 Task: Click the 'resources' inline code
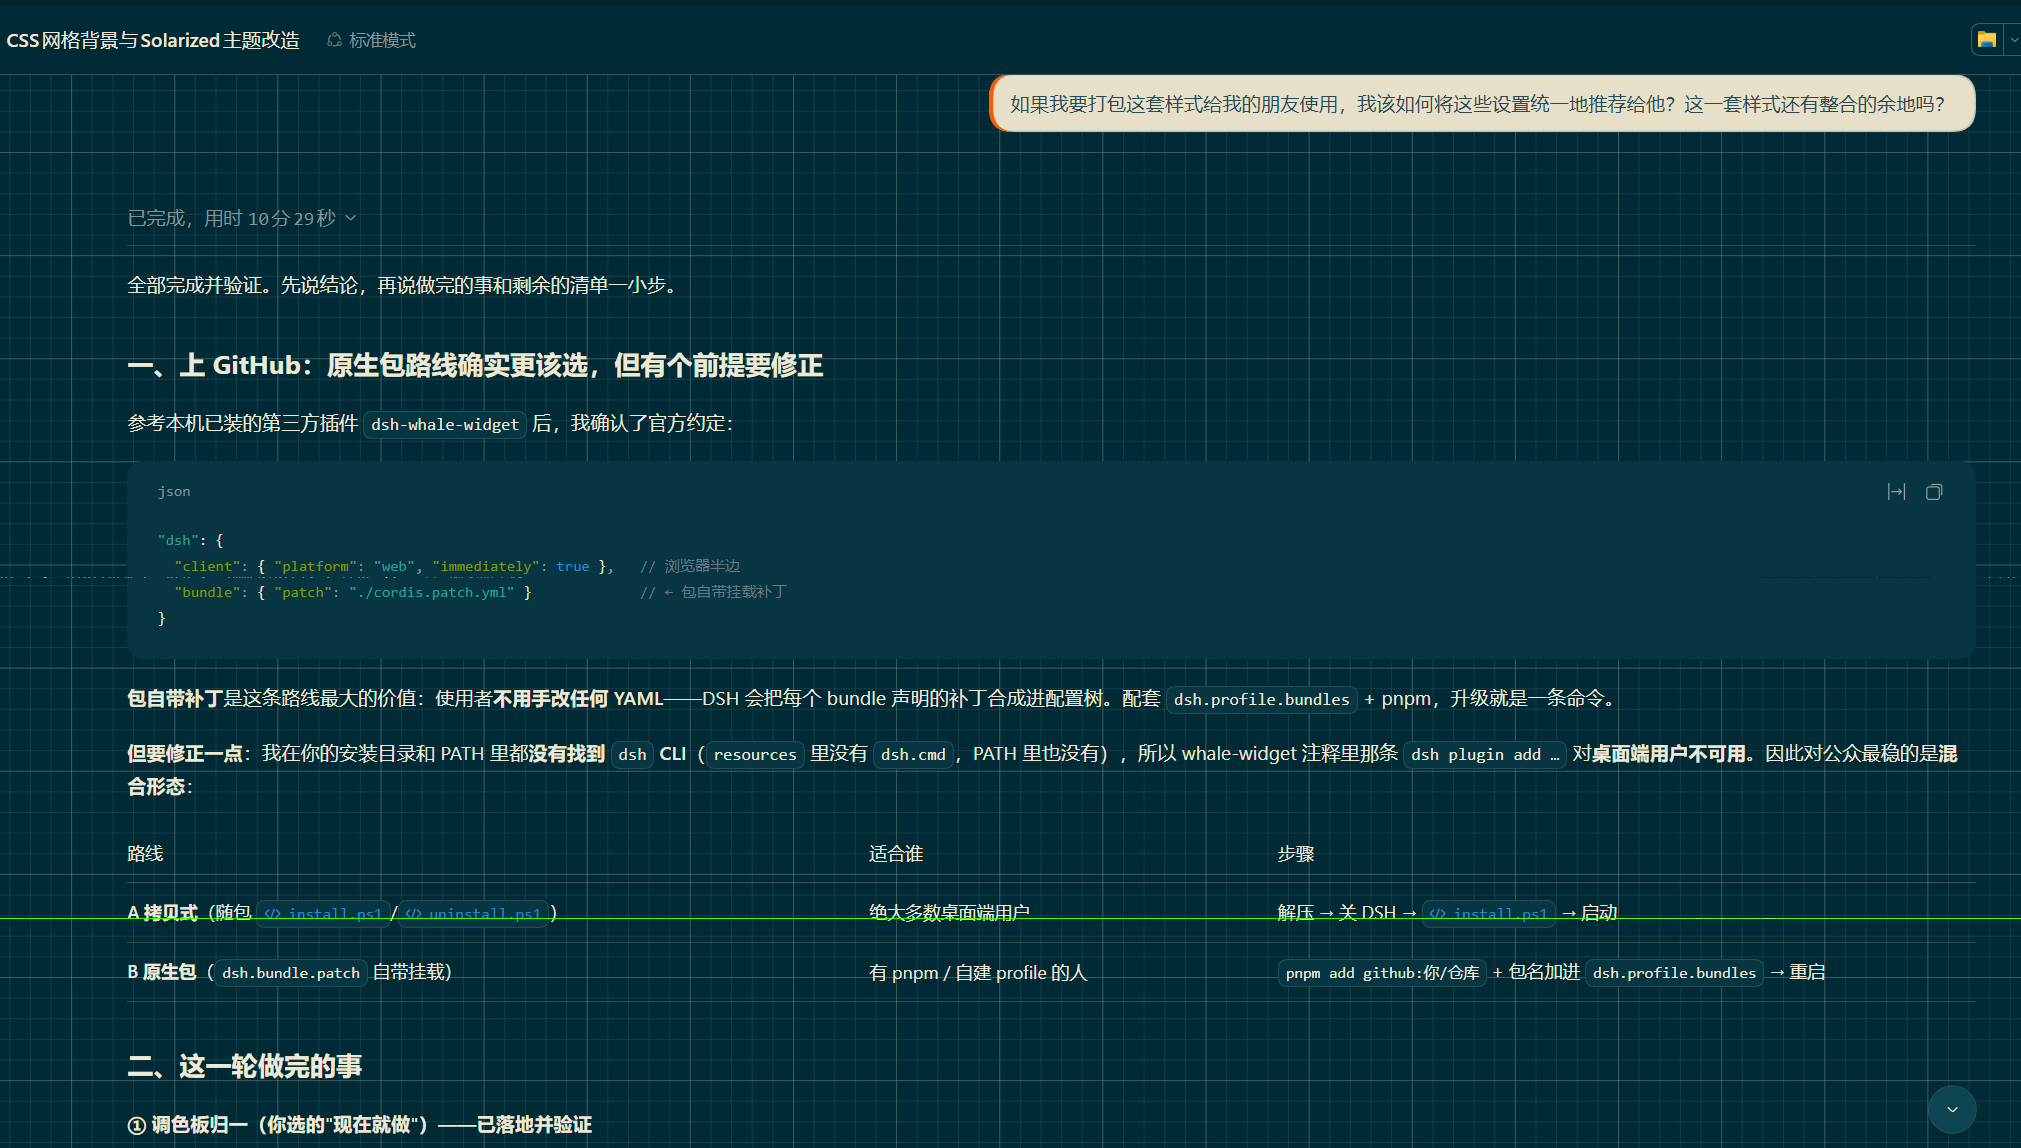point(755,754)
